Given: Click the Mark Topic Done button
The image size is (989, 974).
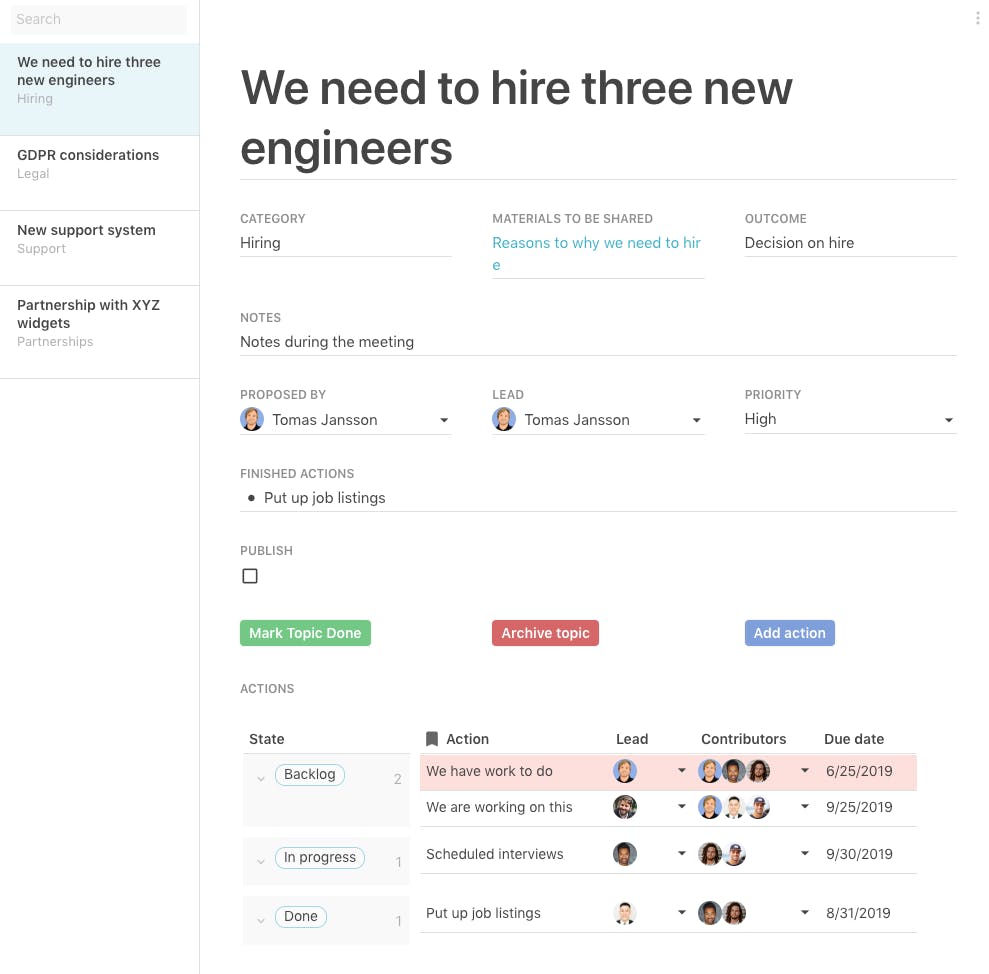Looking at the screenshot, I should point(305,633).
